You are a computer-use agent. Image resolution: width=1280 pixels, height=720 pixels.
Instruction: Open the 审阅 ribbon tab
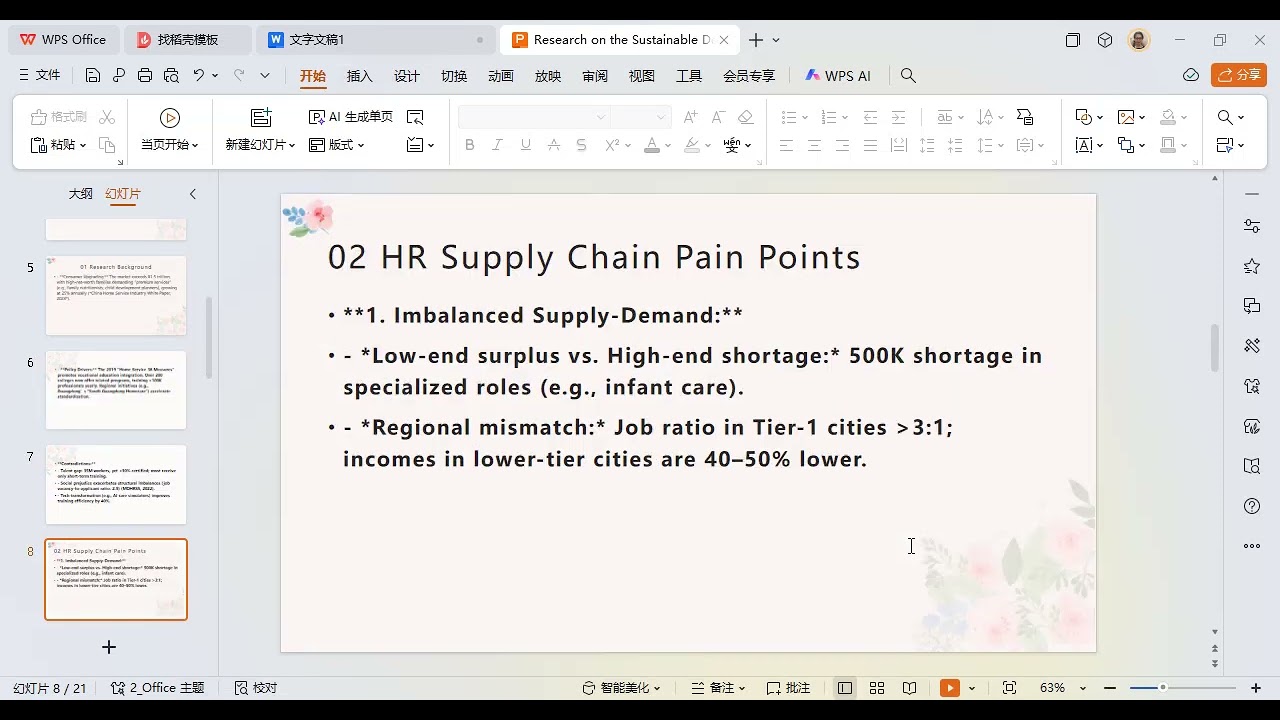click(595, 76)
